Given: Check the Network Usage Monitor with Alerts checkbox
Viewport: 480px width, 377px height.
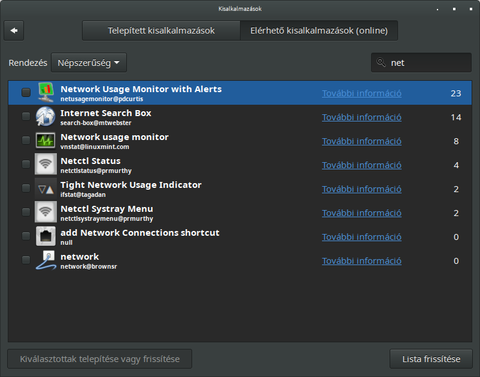Looking at the screenshot, I should point(26,92).
